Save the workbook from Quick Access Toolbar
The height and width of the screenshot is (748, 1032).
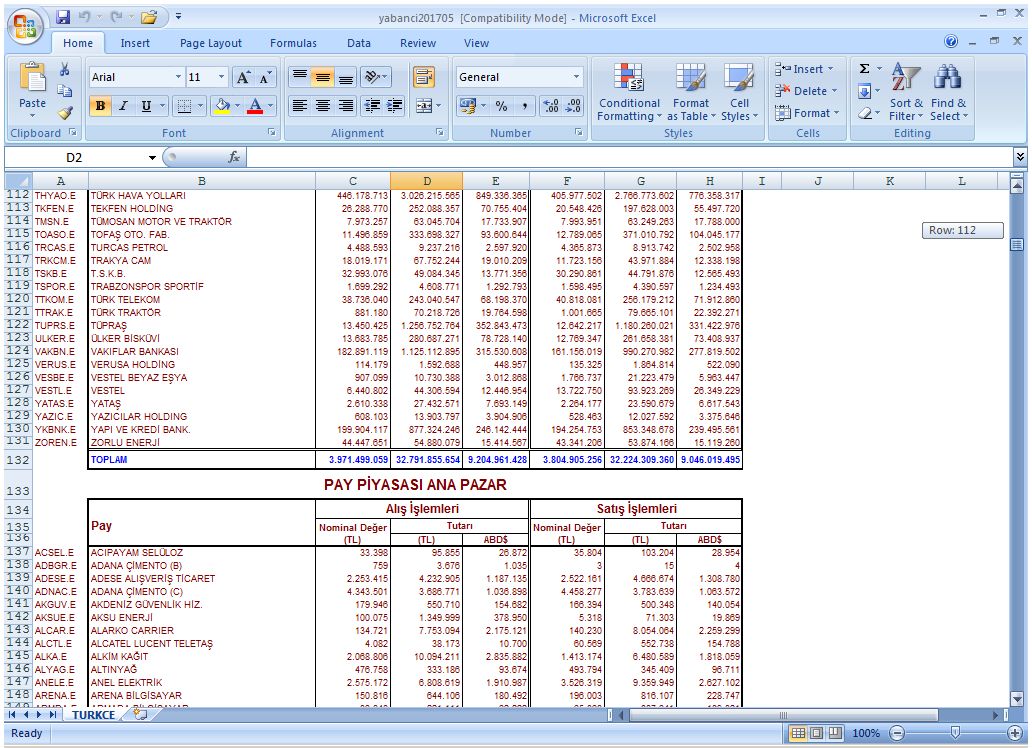point(63,17)
